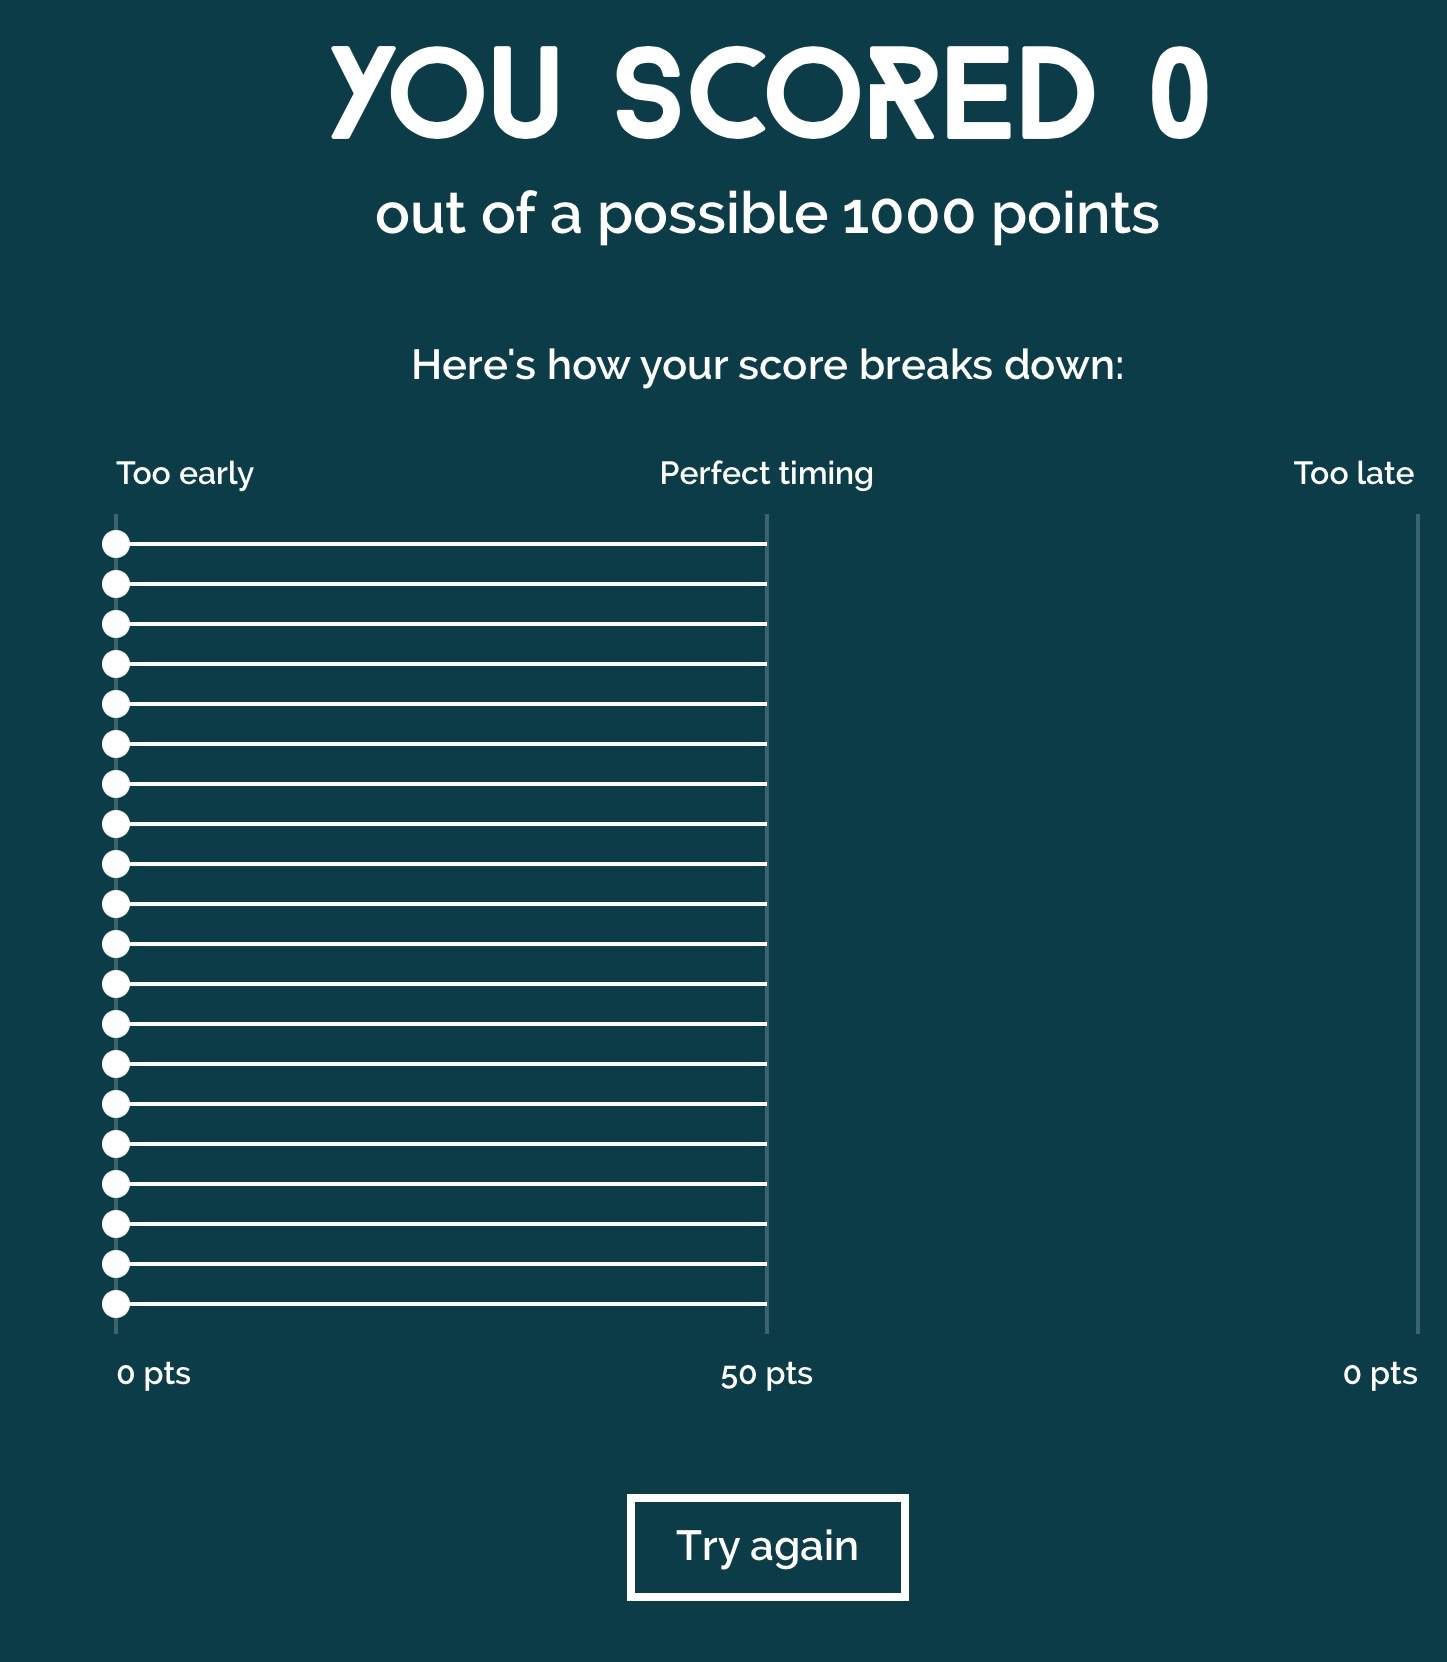
Task: Pick the fifth result dot from top
Action: point(116,704)
